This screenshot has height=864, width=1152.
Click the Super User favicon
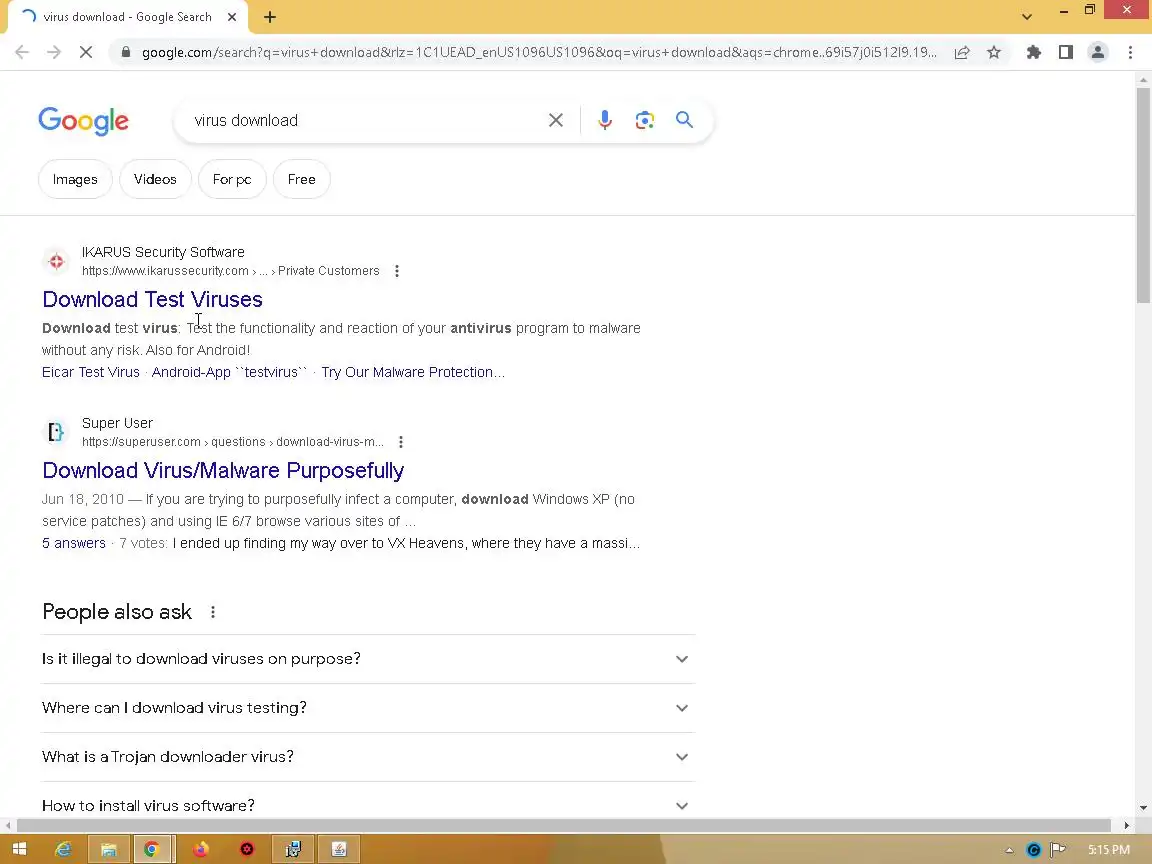pos(56,432)
